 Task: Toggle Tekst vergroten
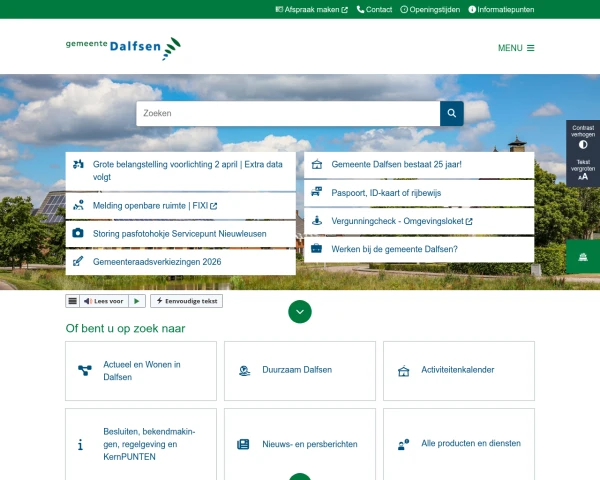583,170
